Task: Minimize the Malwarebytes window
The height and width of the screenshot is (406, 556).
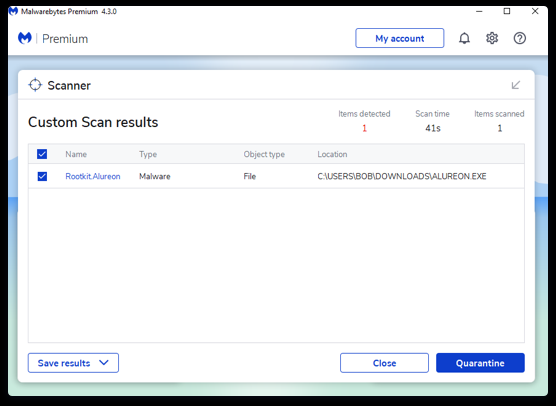Action: click(479, 11)
